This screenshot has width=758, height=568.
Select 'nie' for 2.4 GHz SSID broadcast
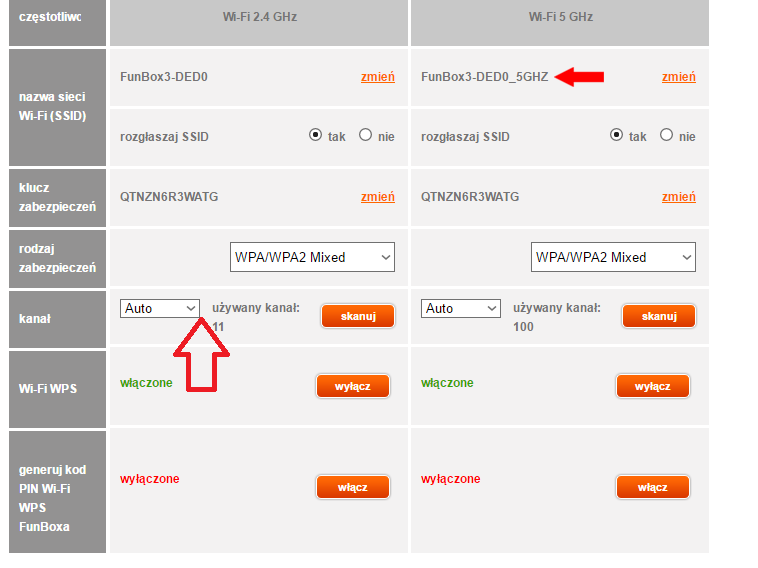pos(365,135)
